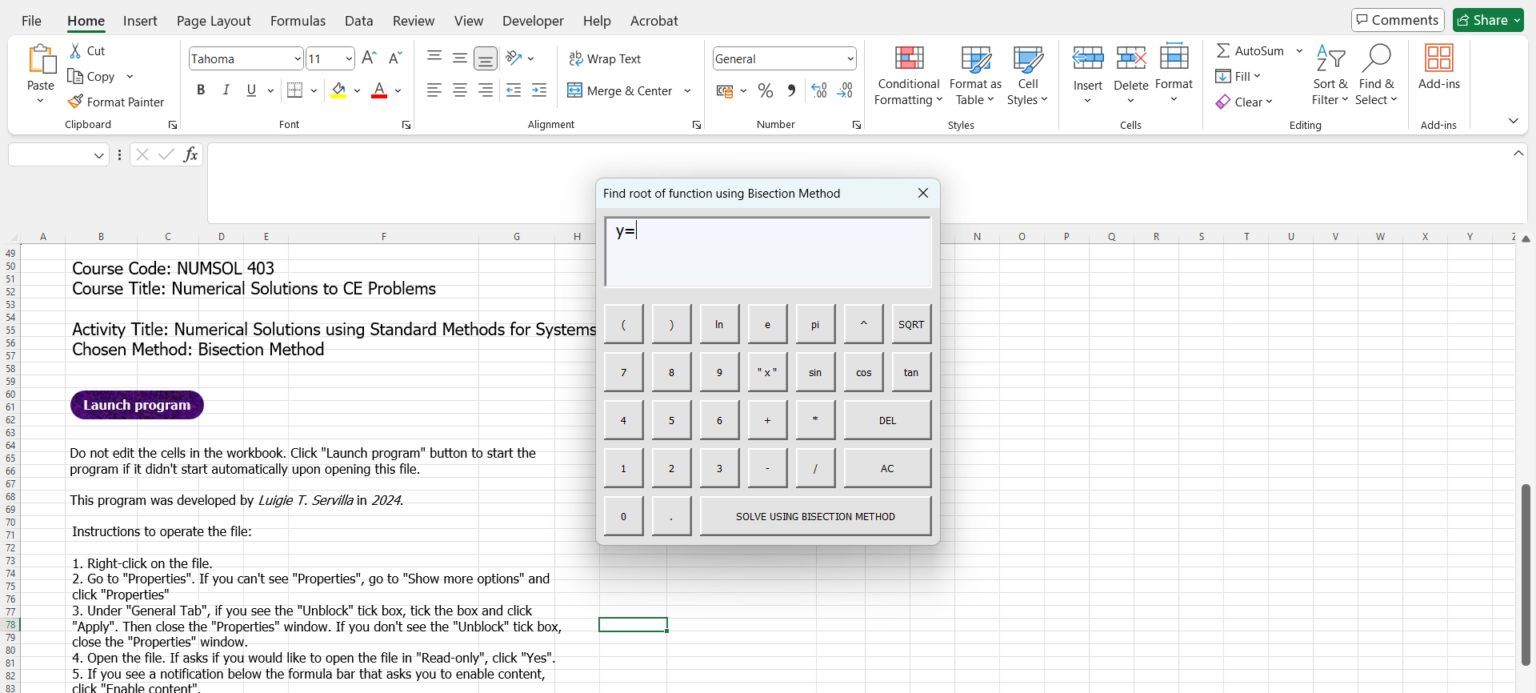Open Conditional Formatting
Image resolution: width=1536 pixels, height=693 pixels.
coord(908,75)
